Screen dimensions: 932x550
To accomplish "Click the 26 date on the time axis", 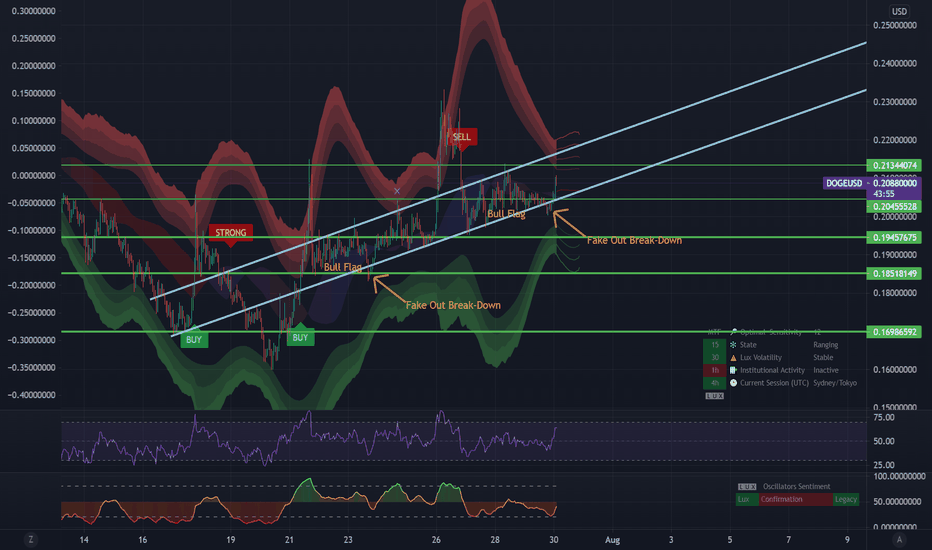I will click(436, 540).
